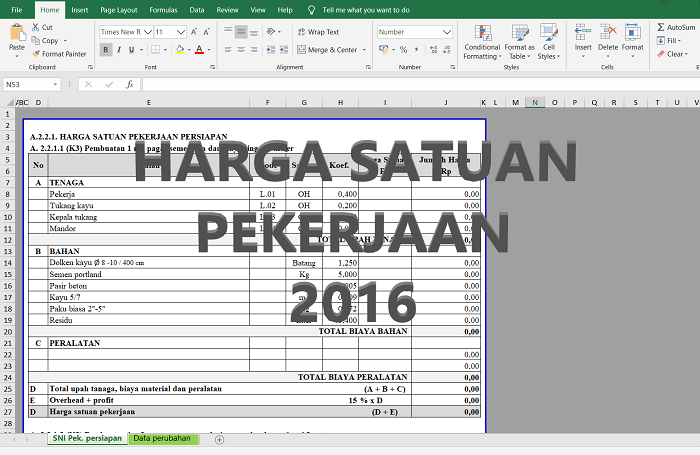
Task: Increase indent of cell
Action: coord(283,50)
